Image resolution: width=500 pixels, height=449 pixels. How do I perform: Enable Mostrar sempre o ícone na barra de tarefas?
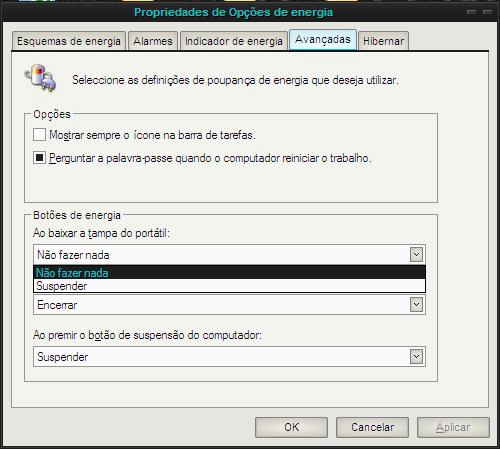point(39,135)
